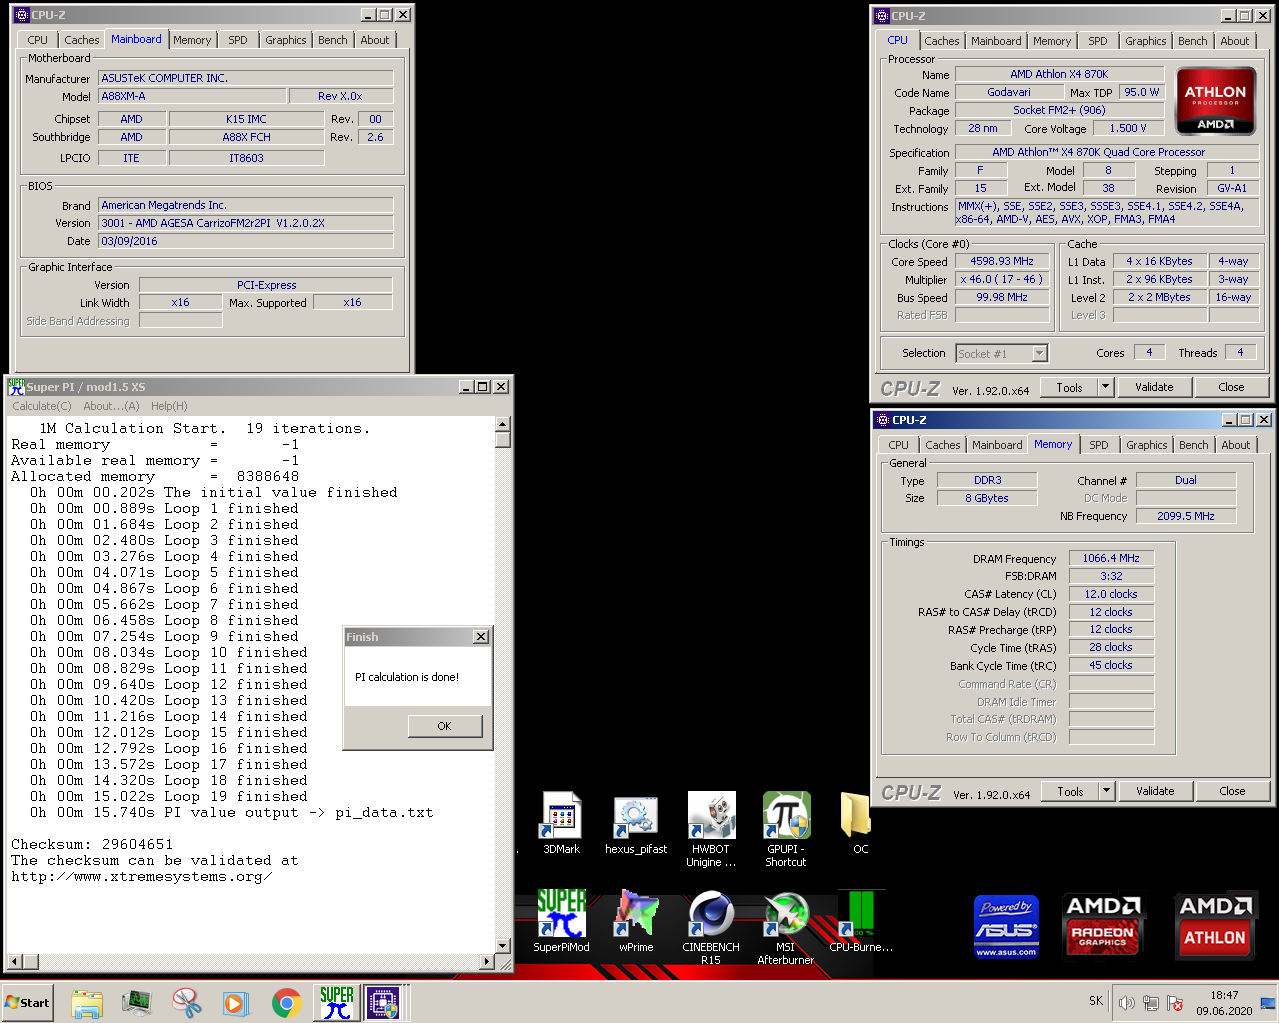Launch Google Chrome from the taskbar
Viewport: 1279px width, 1023px height.
pyautogui.click(x=286, y=1002)
